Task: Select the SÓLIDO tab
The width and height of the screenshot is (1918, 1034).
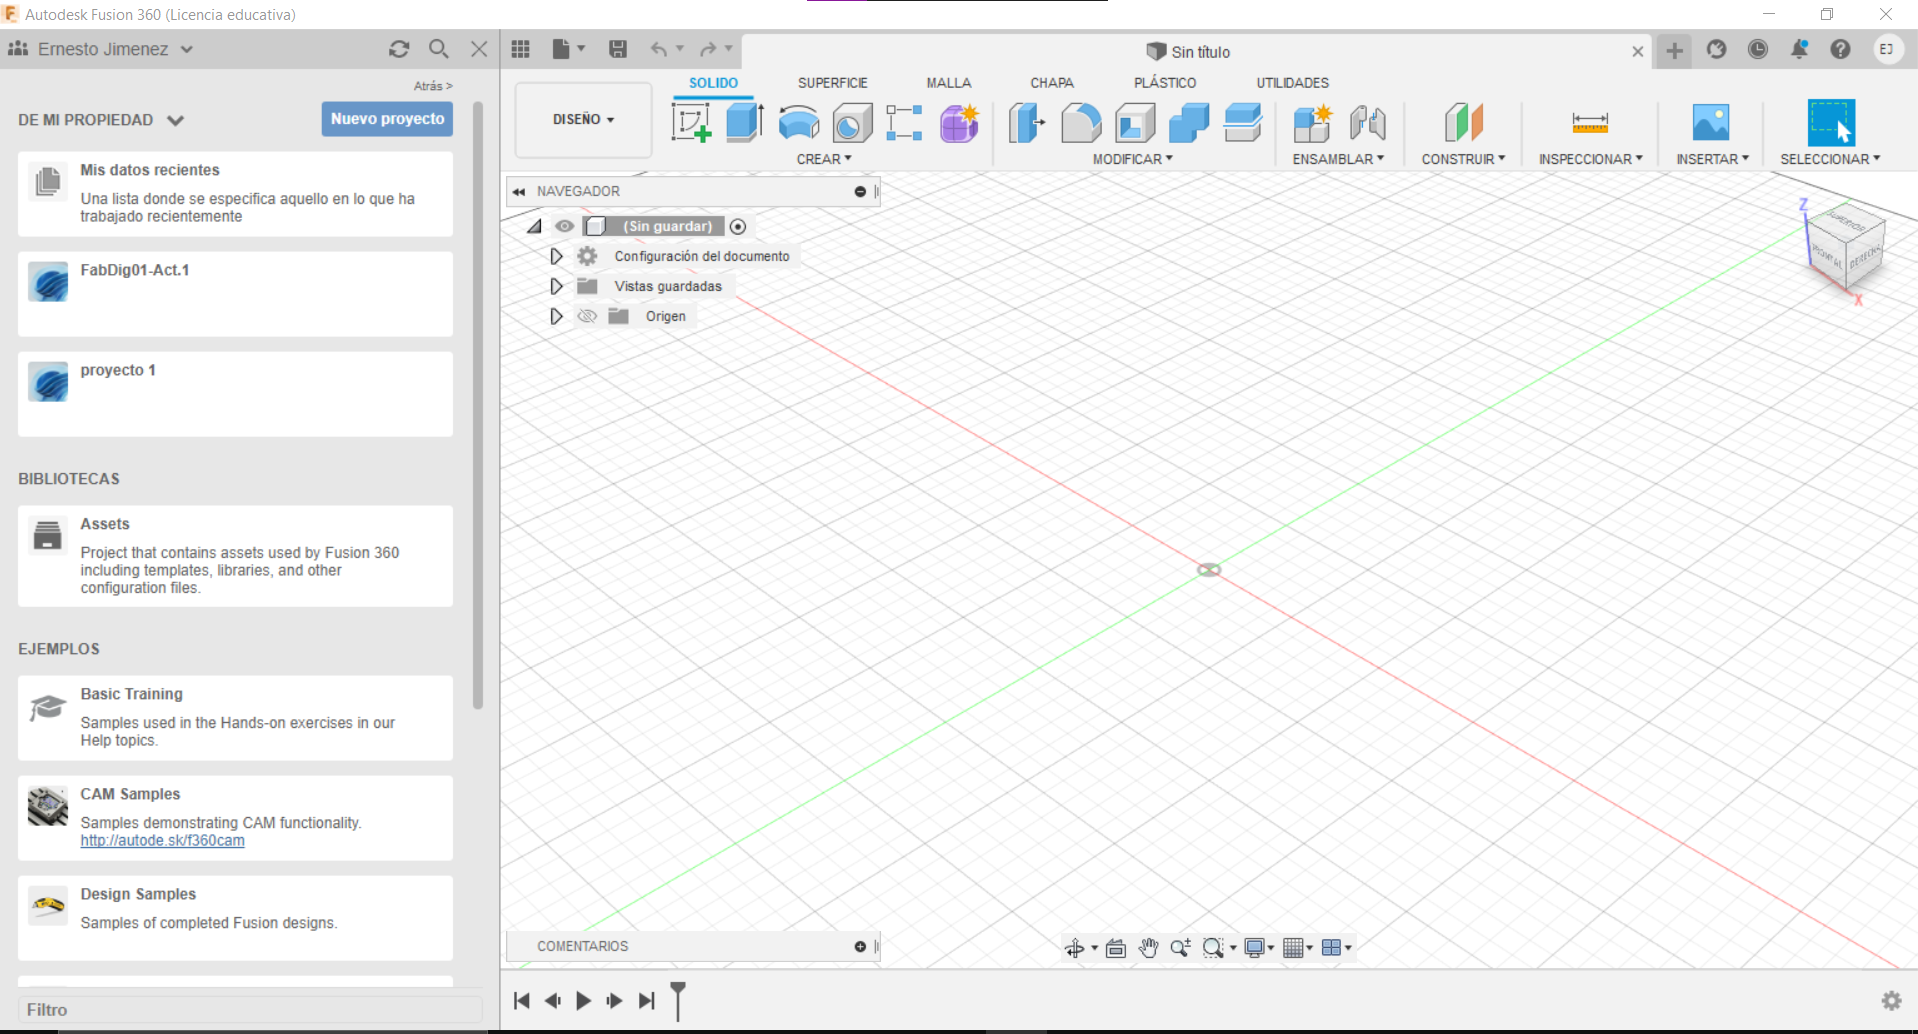Action: point(713,83)
